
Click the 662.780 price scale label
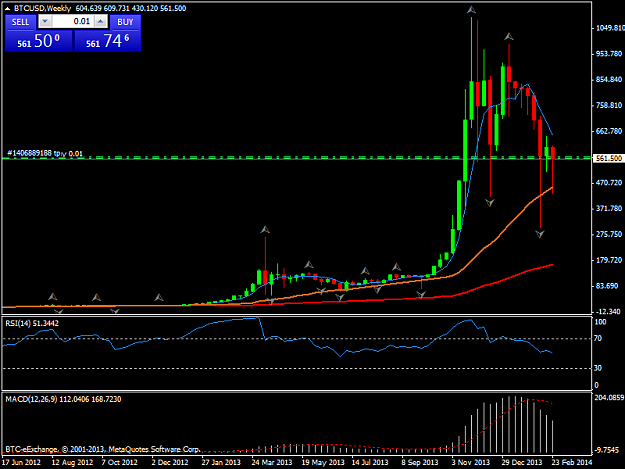pos(609,131)
